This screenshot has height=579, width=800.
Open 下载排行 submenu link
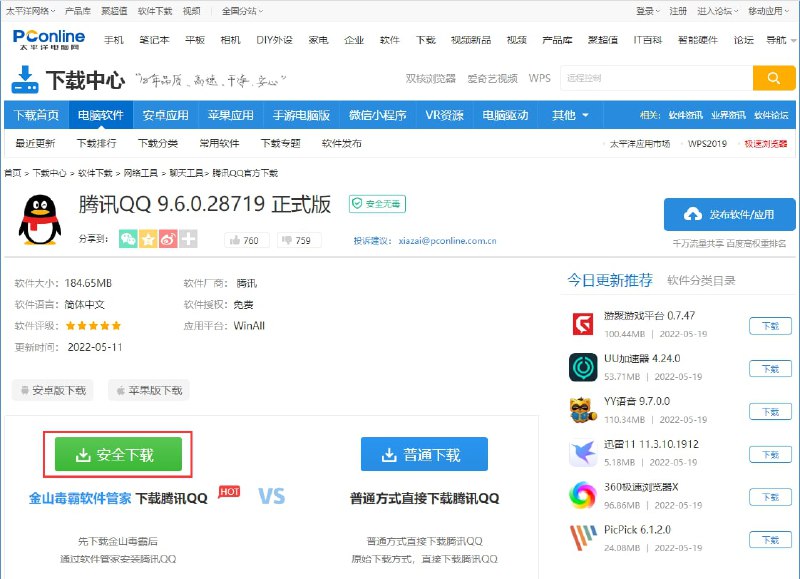coord(96,143)
